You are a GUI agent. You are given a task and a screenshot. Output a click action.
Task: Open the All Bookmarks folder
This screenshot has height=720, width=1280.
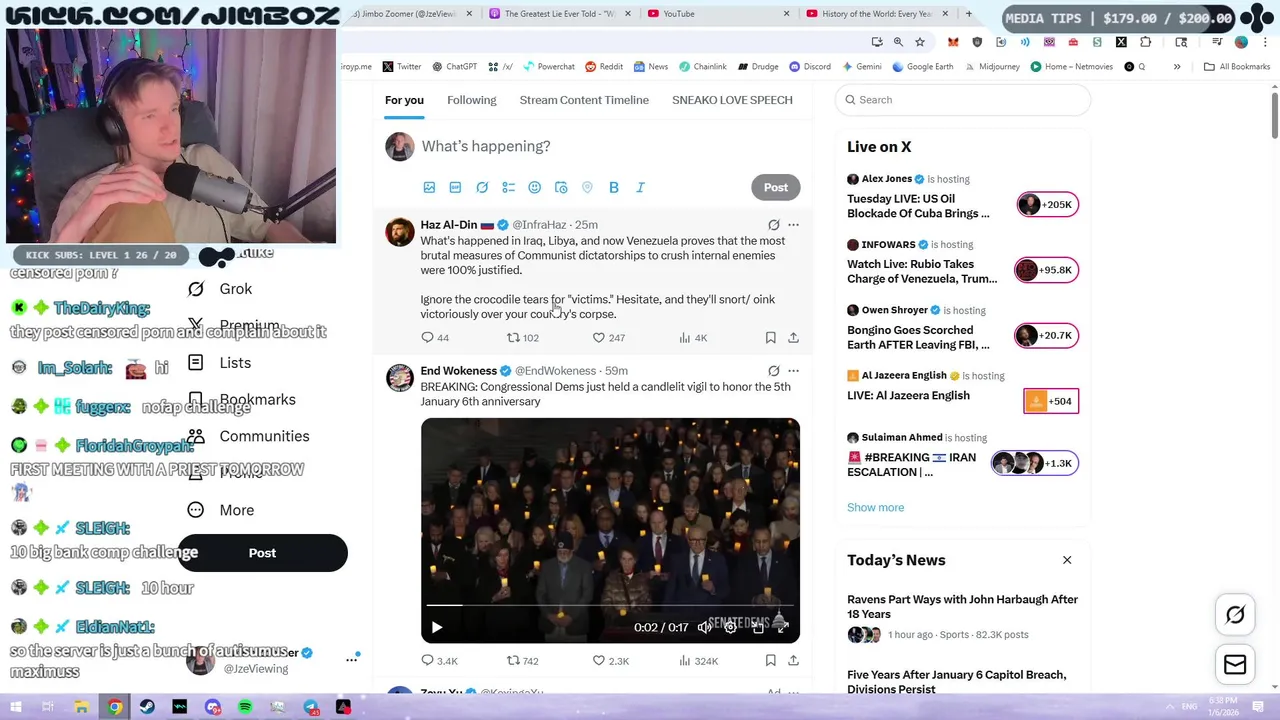click(1237, 67)
